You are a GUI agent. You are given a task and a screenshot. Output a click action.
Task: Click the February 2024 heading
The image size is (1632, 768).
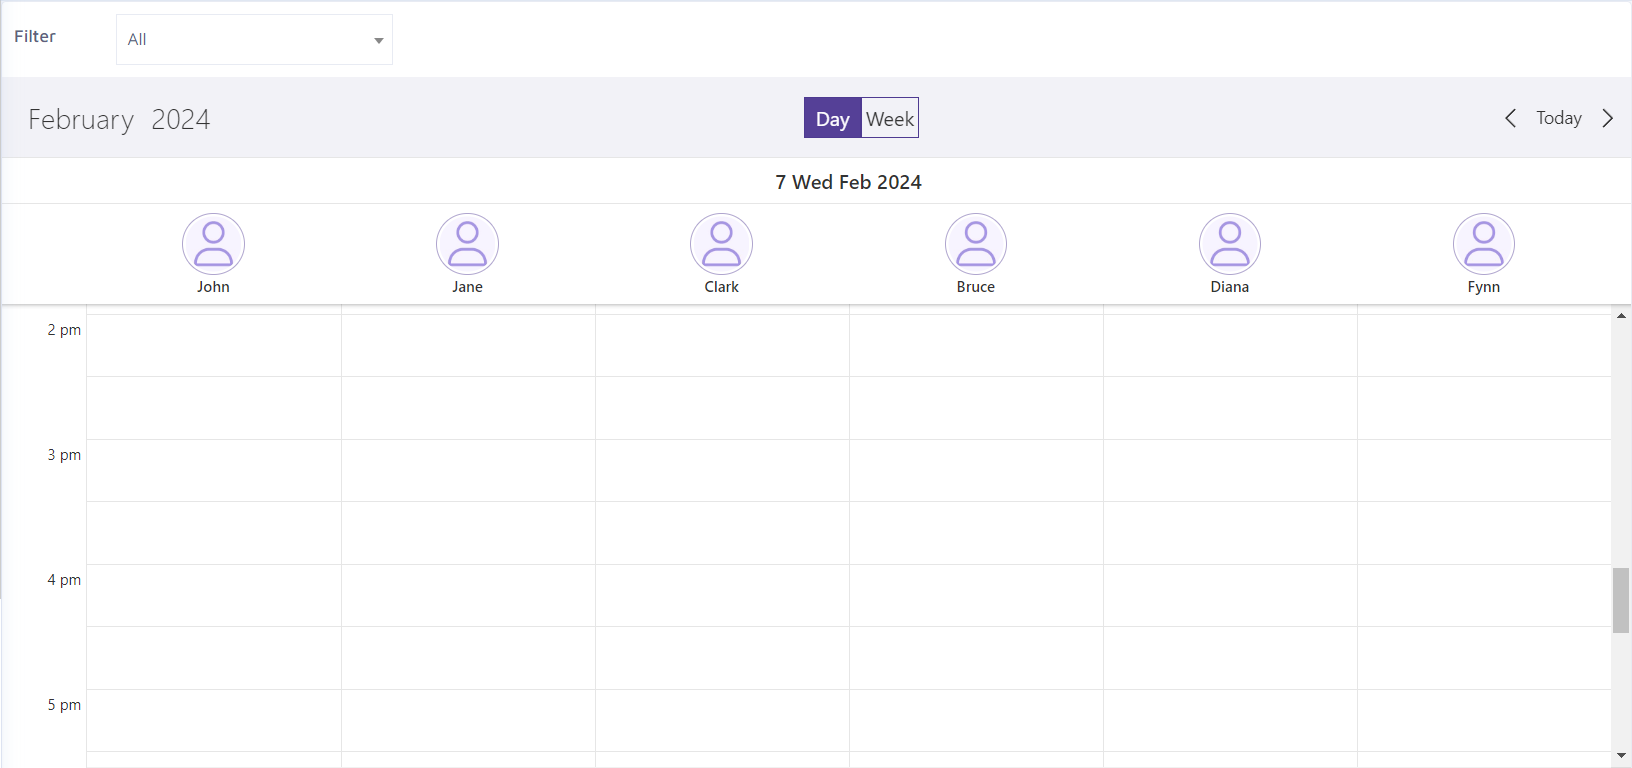click(119, 119)
